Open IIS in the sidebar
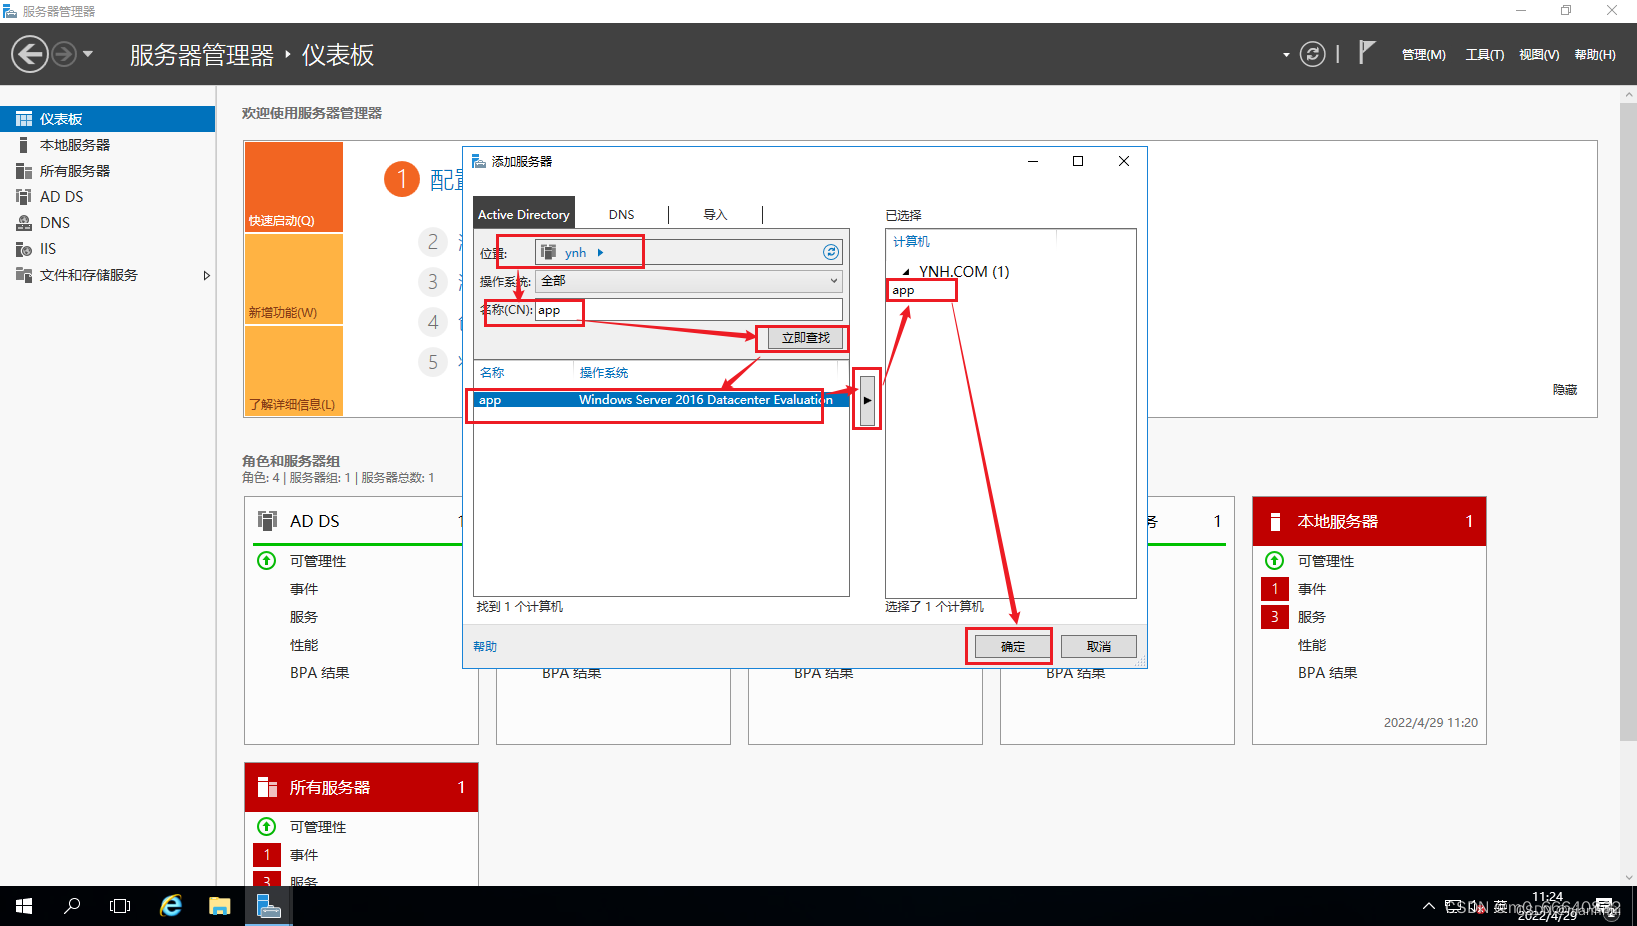This screenshot has height=926, width=1637. click(107, 249)
